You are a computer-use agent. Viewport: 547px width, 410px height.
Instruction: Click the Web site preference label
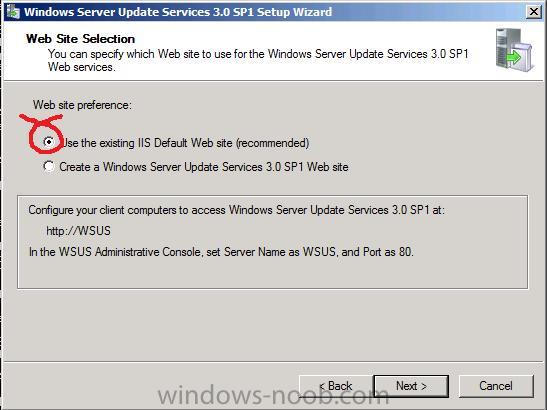coord(82,105)
